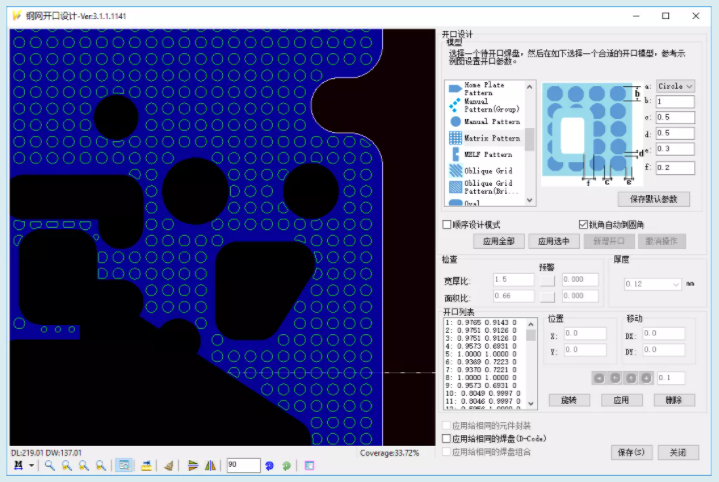Click 保存默认参数 button
The height and width of the screenshot is (482, 719).
tap(653, 199)
